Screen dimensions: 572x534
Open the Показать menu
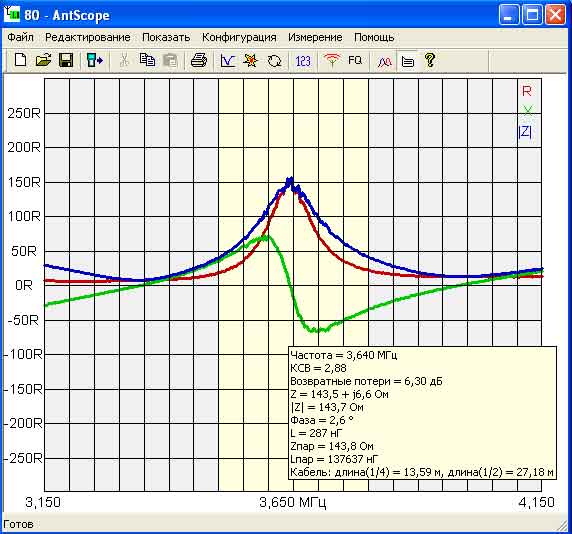click(166, 37)
